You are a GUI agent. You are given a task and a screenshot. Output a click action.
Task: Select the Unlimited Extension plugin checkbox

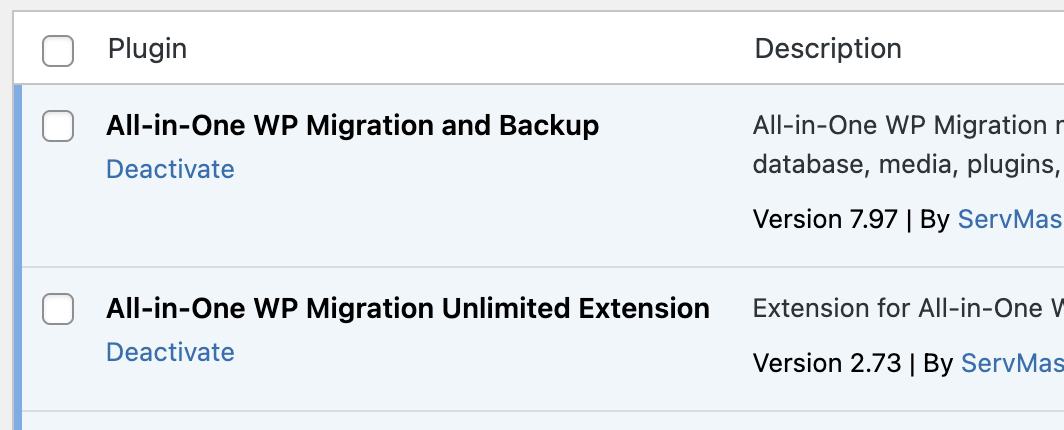click(x=58, y=310)
